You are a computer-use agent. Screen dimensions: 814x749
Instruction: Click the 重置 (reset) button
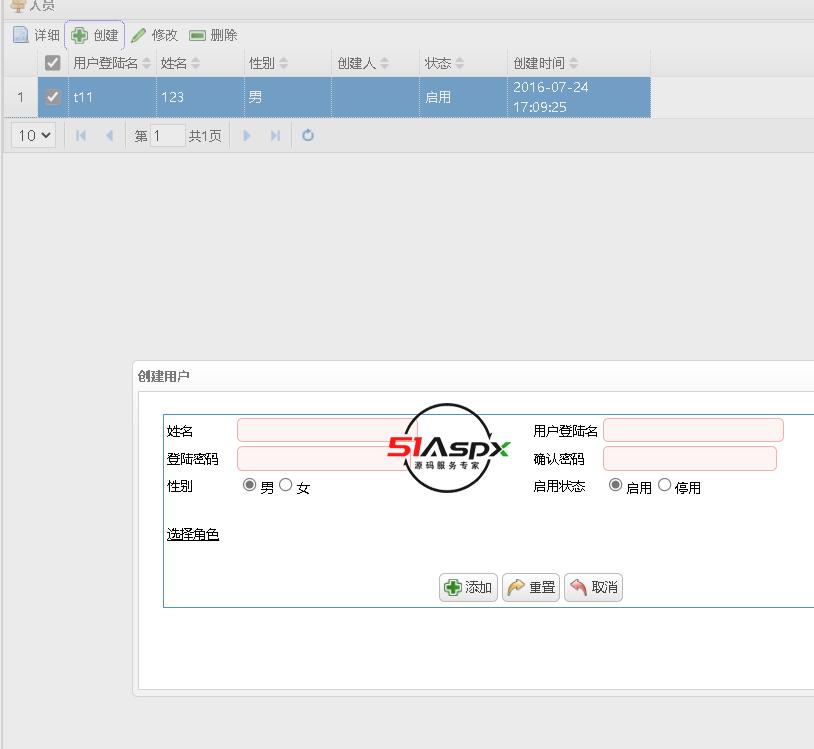point(531,587)
